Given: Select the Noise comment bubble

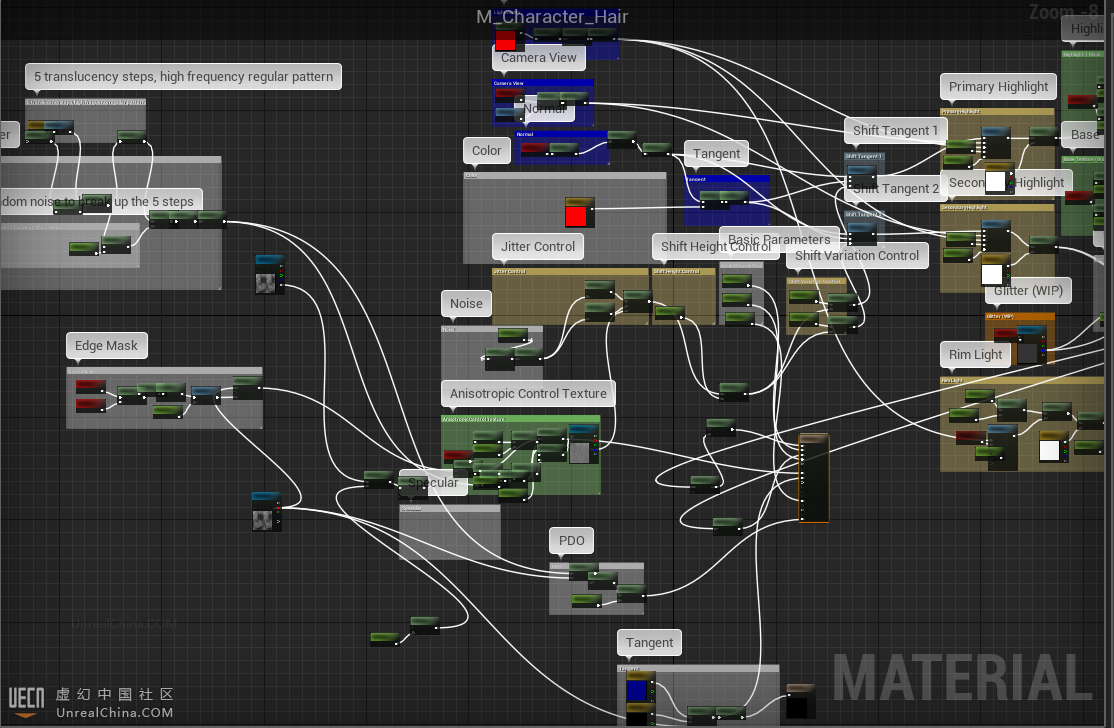Looking at the screenshot, I should (x=466, y=304).
